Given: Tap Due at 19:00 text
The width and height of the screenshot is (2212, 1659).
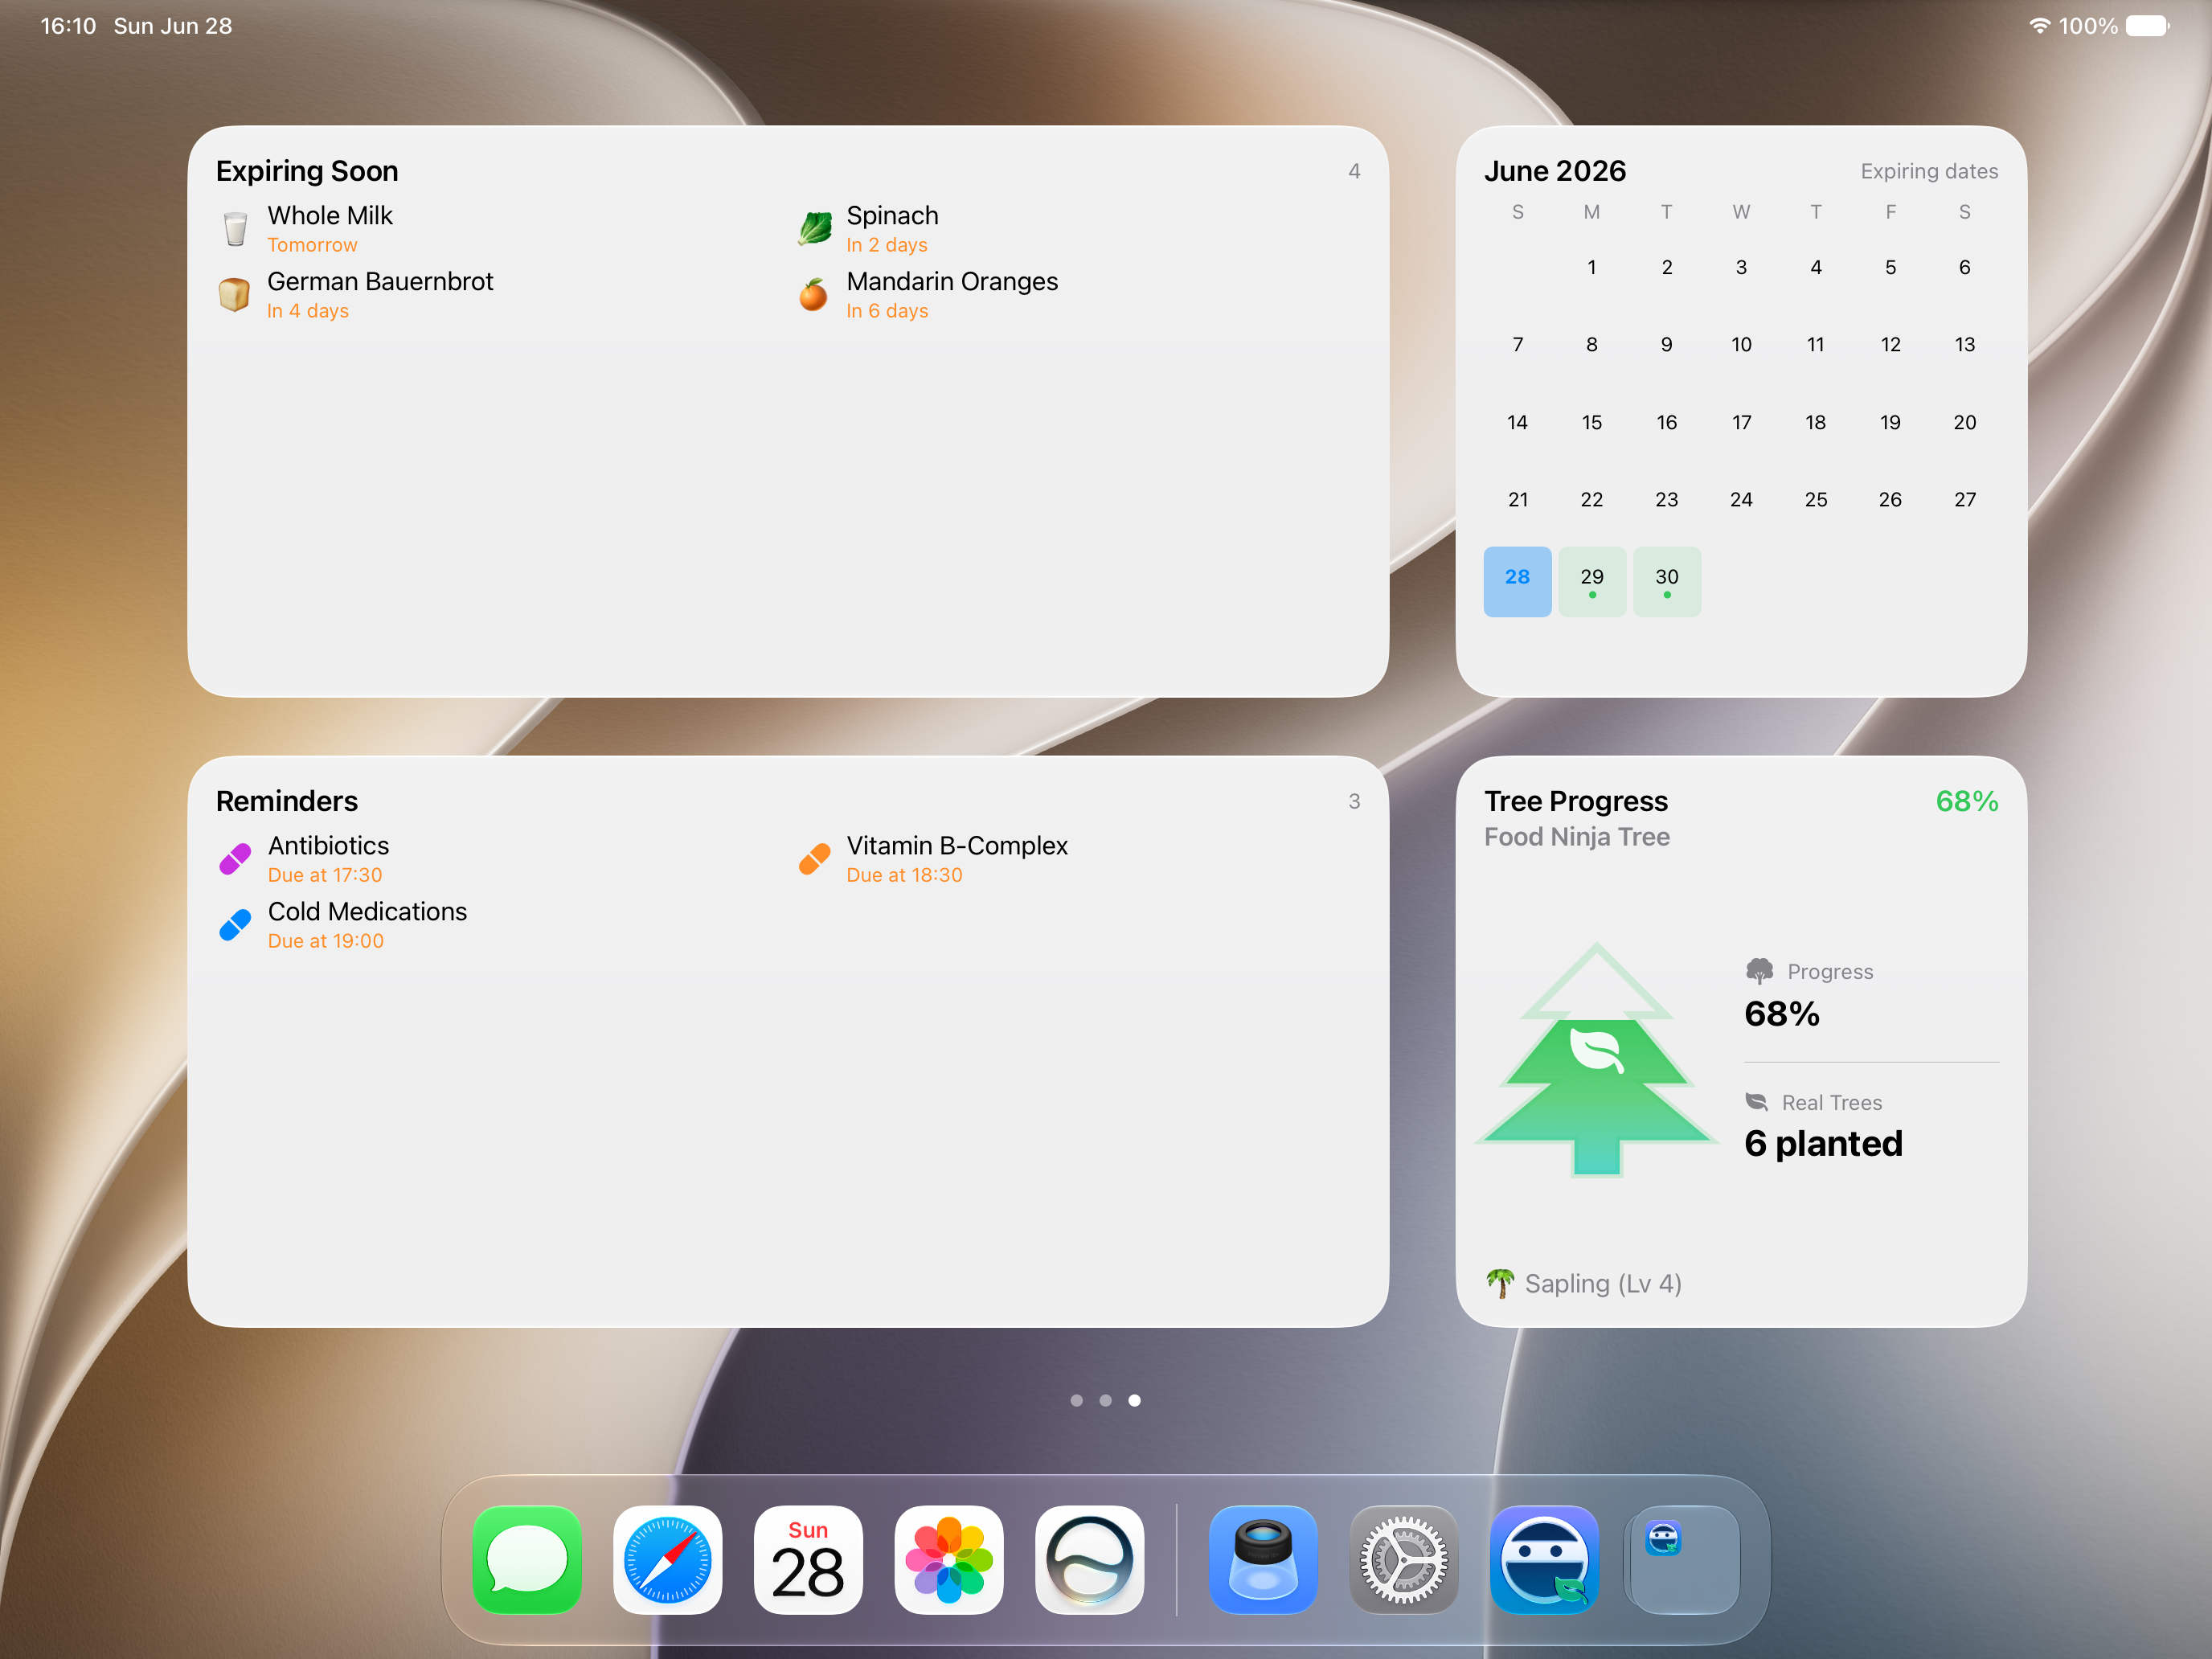Looking at the screenshot, I should pos(325,941).
